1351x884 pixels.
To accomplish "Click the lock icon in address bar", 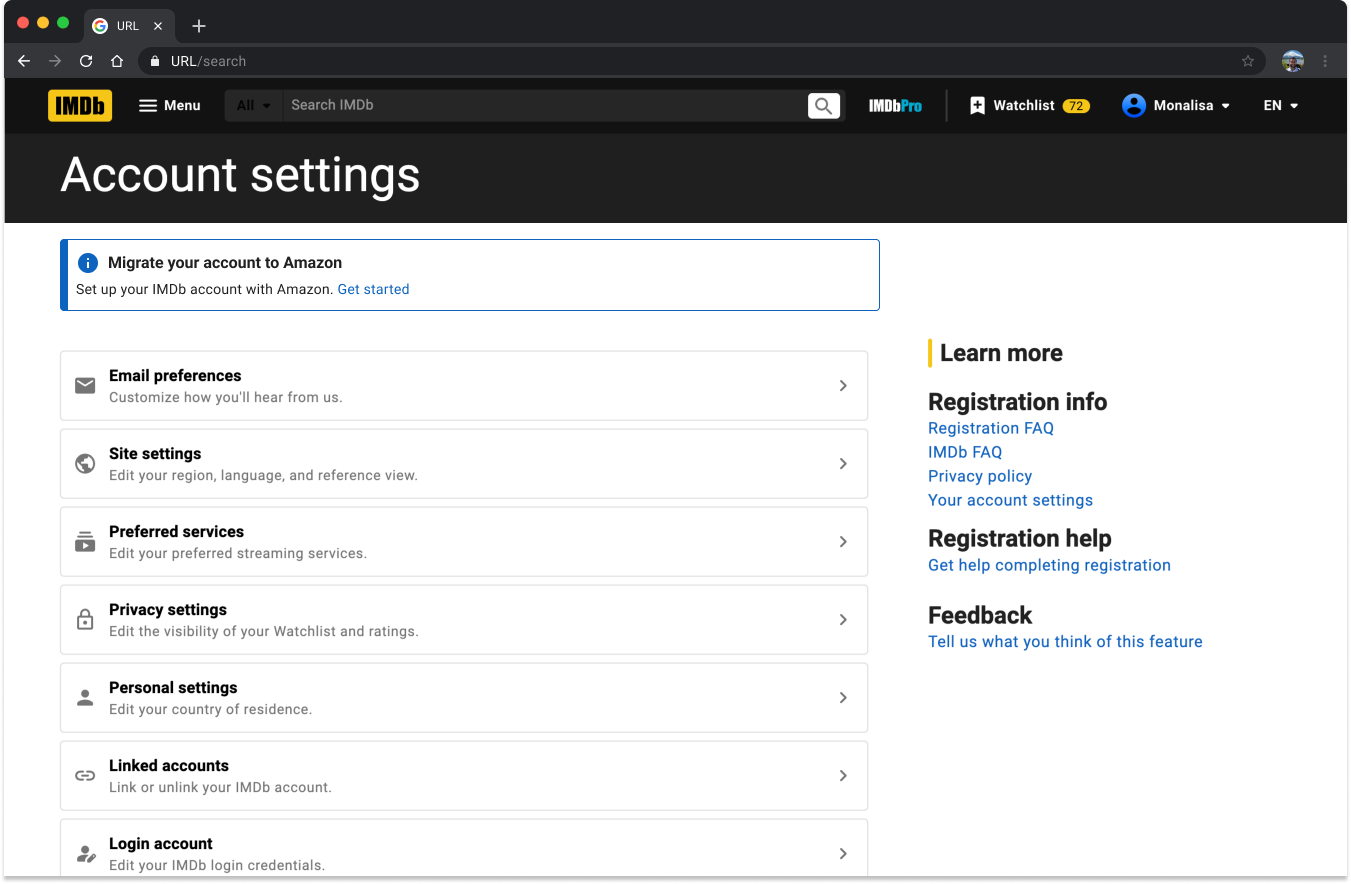I will pyautogui.click(x=154, y=61).
